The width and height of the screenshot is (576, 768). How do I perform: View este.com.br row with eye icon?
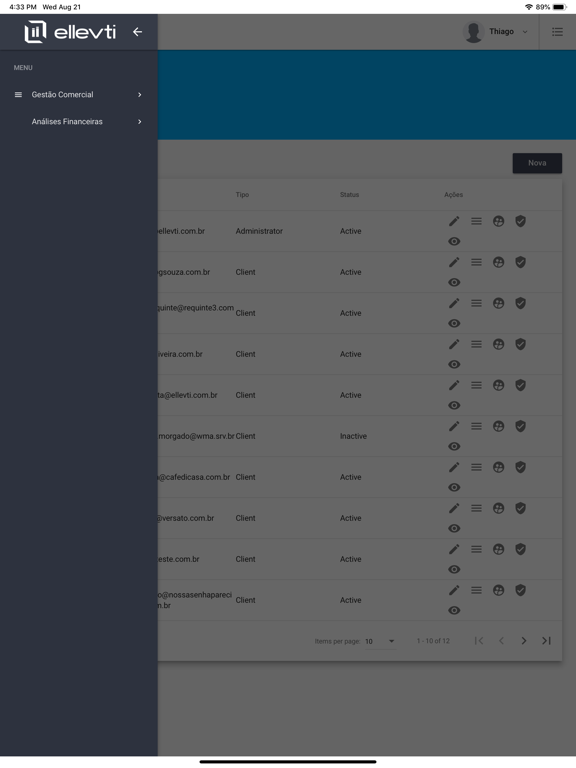click(x=454, y=570)
